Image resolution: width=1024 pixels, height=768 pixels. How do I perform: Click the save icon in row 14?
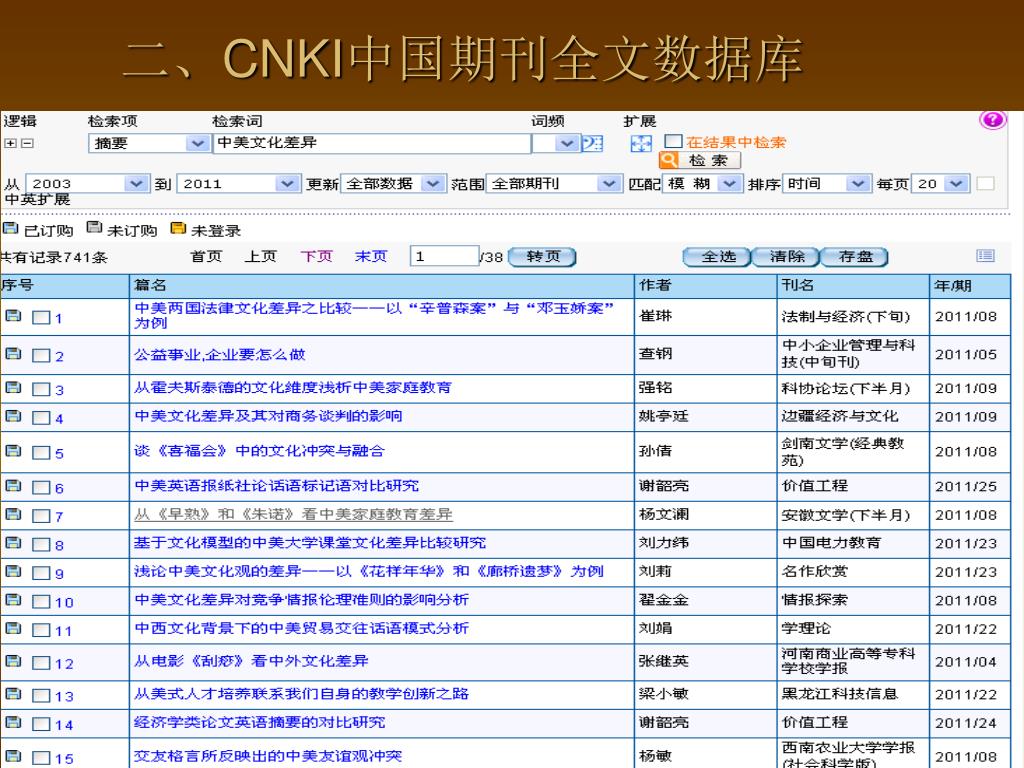pos(13,722)
